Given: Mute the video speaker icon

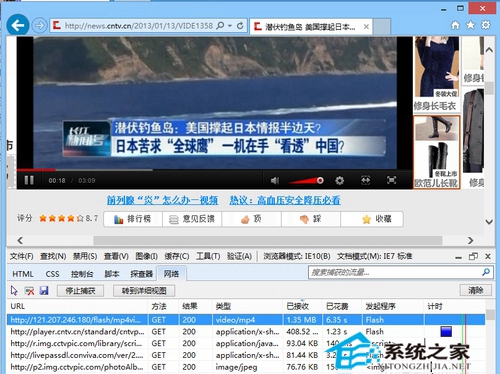Looking at the screenshot, I should (x=275, y=181).
